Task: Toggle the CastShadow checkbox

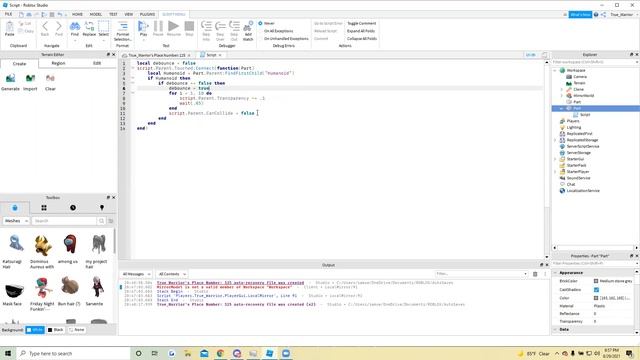Action: click(596, 289)
